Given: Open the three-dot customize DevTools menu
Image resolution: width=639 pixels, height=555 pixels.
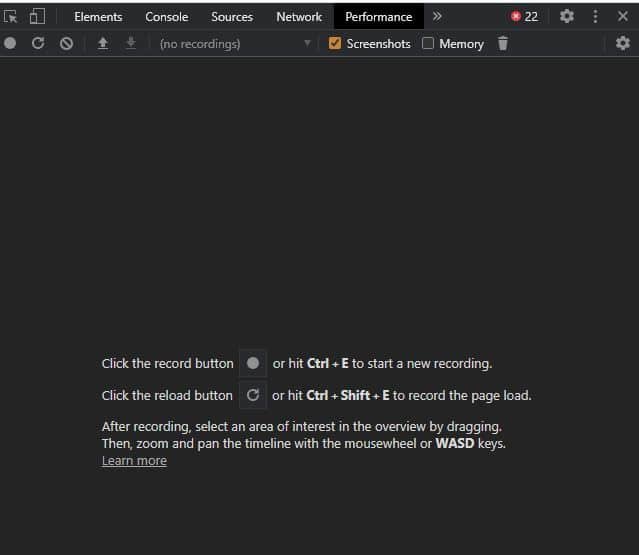Looking at the screenshot, I should pos(596,16).
